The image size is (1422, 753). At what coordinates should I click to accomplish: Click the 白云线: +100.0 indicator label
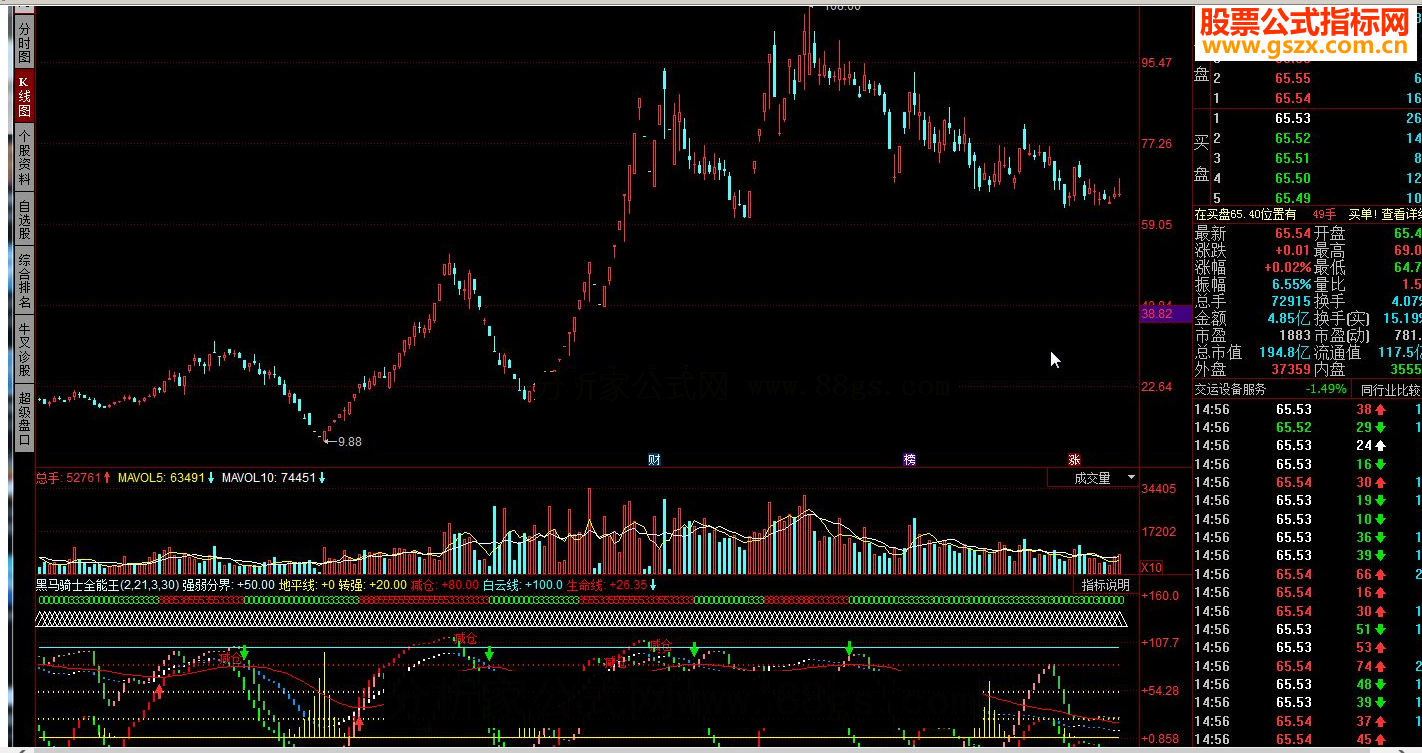click(522, 584)
